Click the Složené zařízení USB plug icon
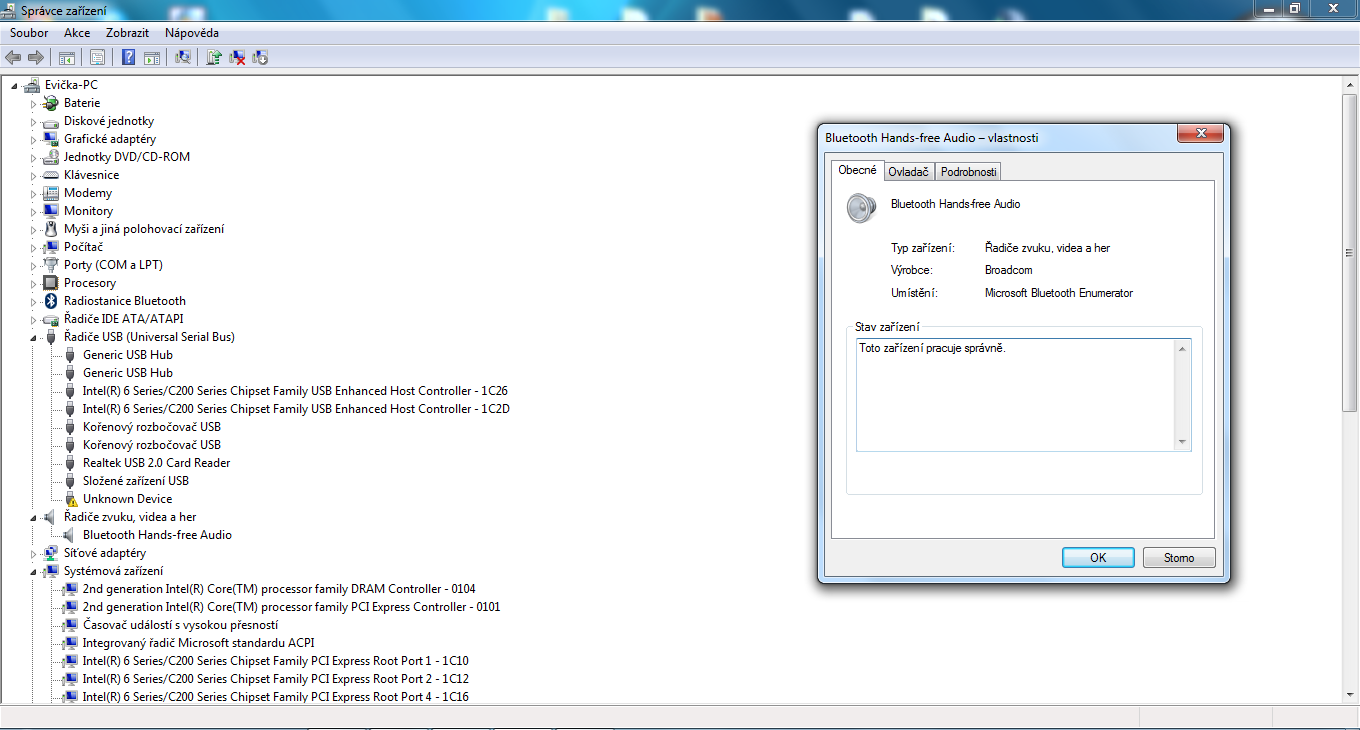This screenshot has height=730, width=1360. tap(71, 481)
